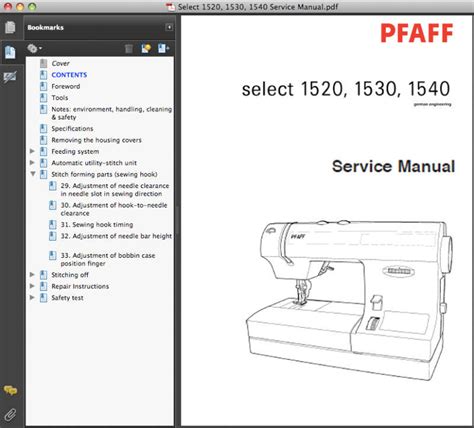474x428 pixels.
Task: Click the expand current bookmark icon
Action: click(163, 49)
